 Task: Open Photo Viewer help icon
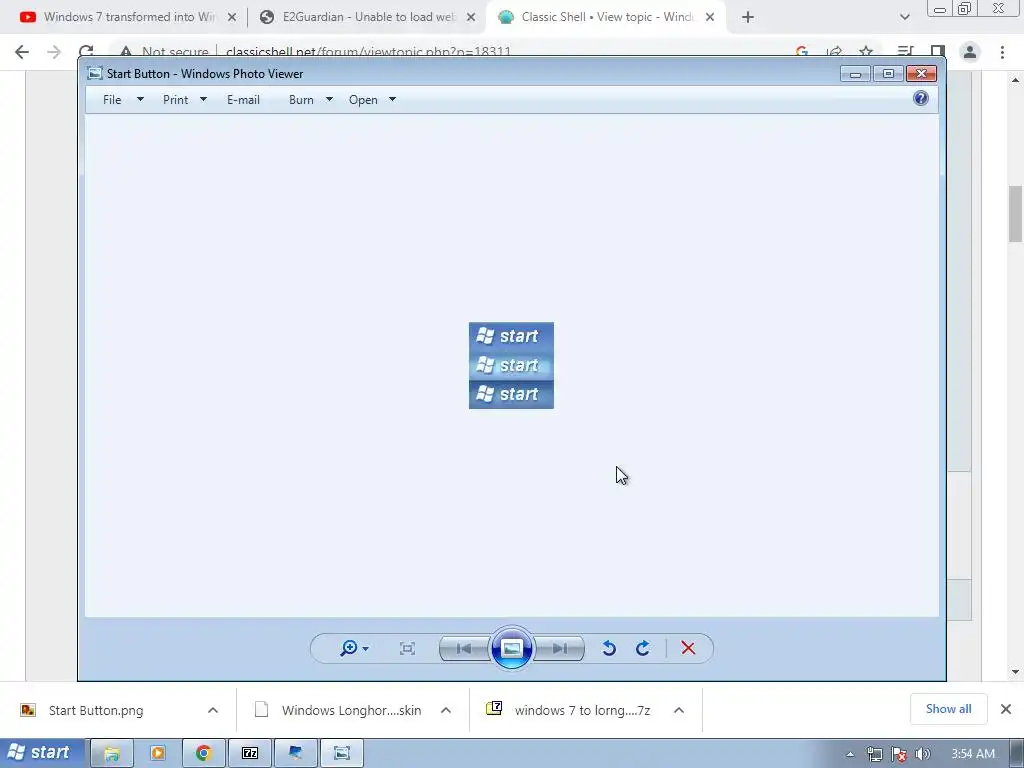921,99
